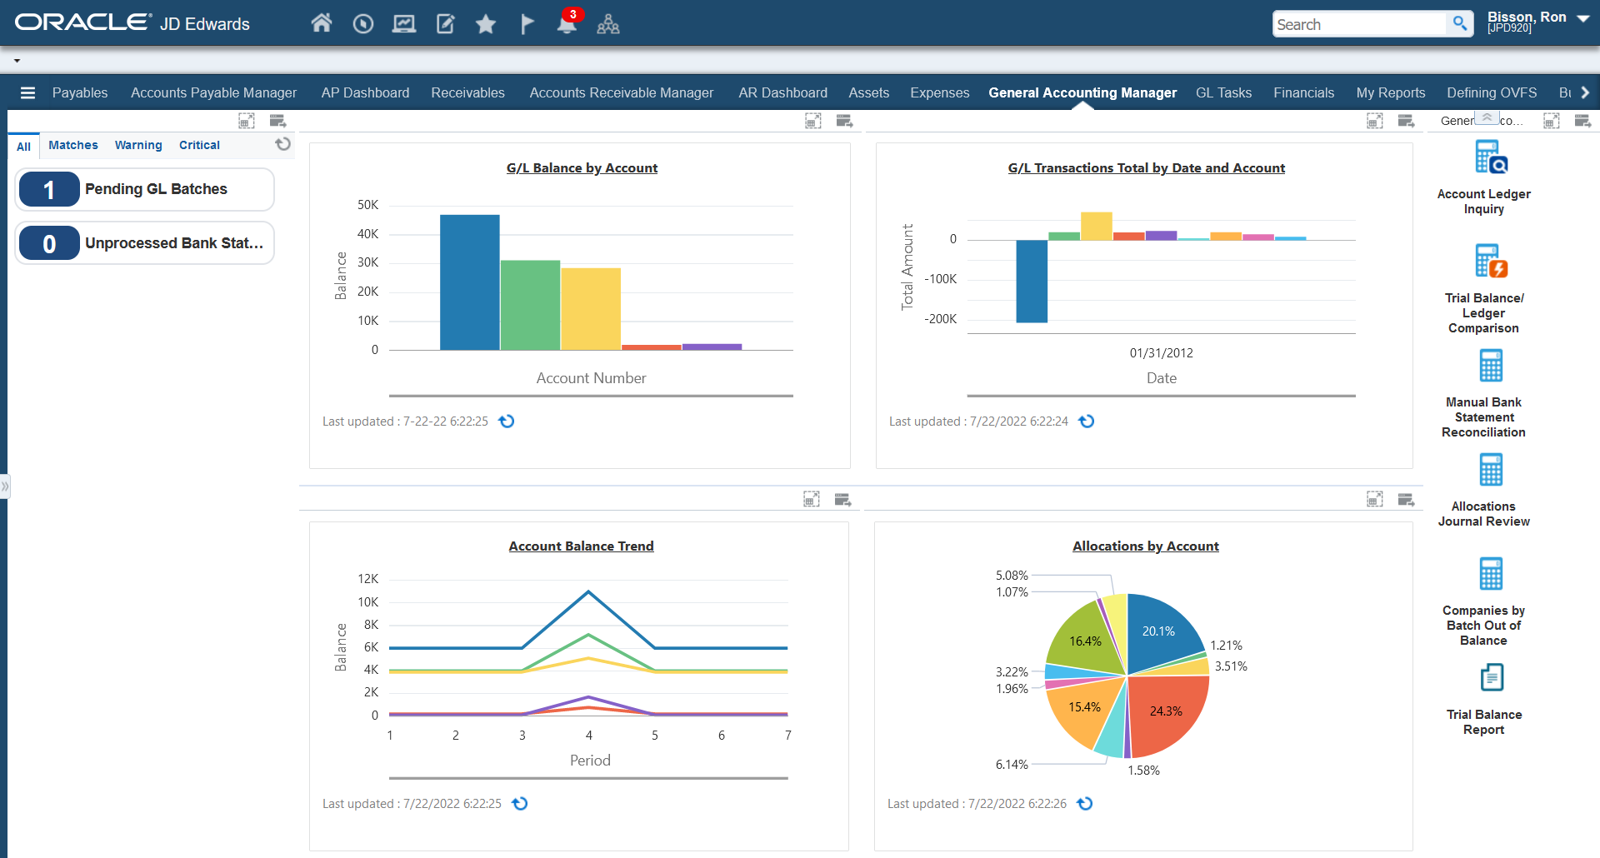Open the notifications bell icon

[x=566, y=24]
